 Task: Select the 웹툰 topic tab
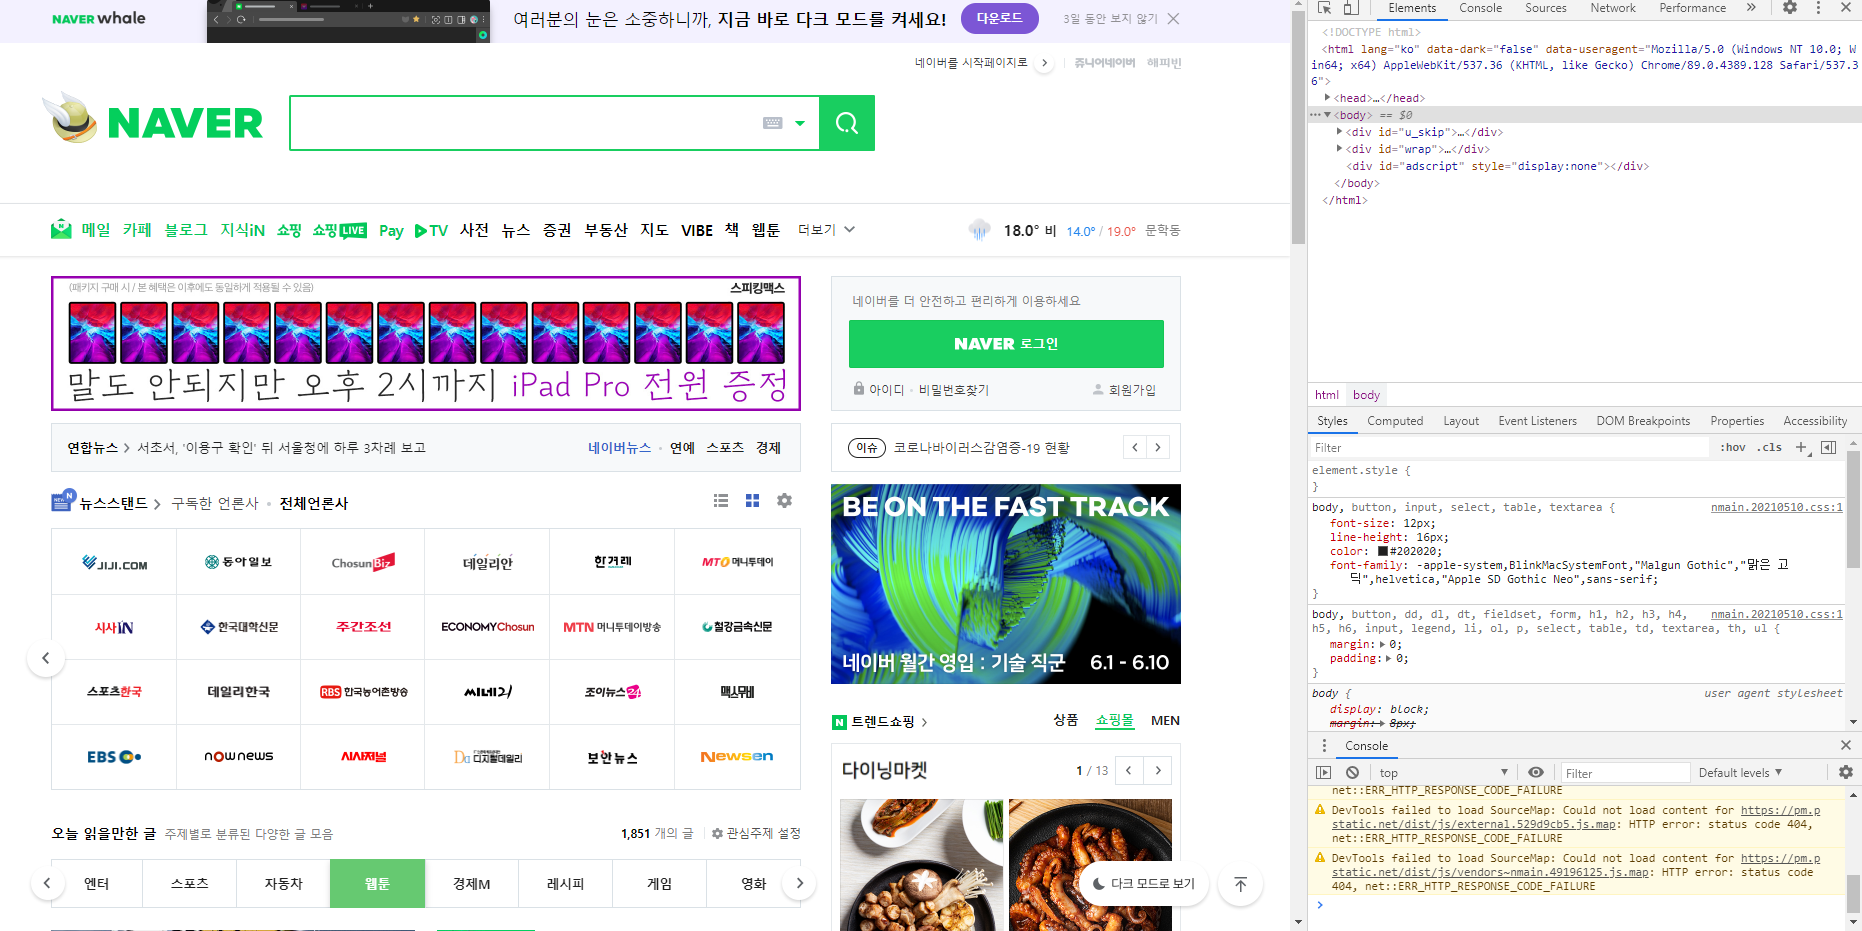(x=377, y=883)
